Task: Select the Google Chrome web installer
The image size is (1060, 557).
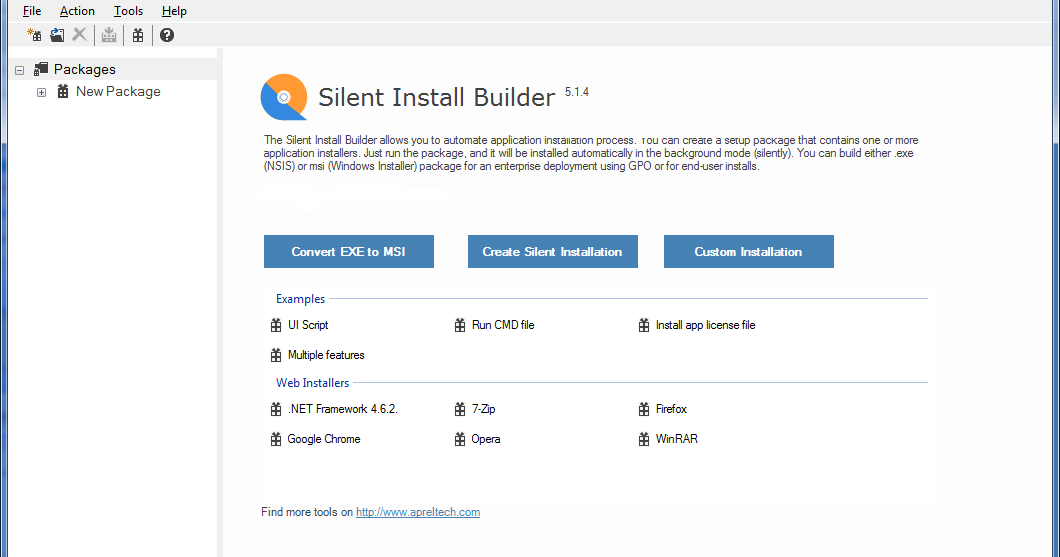Action: point(324,439)
